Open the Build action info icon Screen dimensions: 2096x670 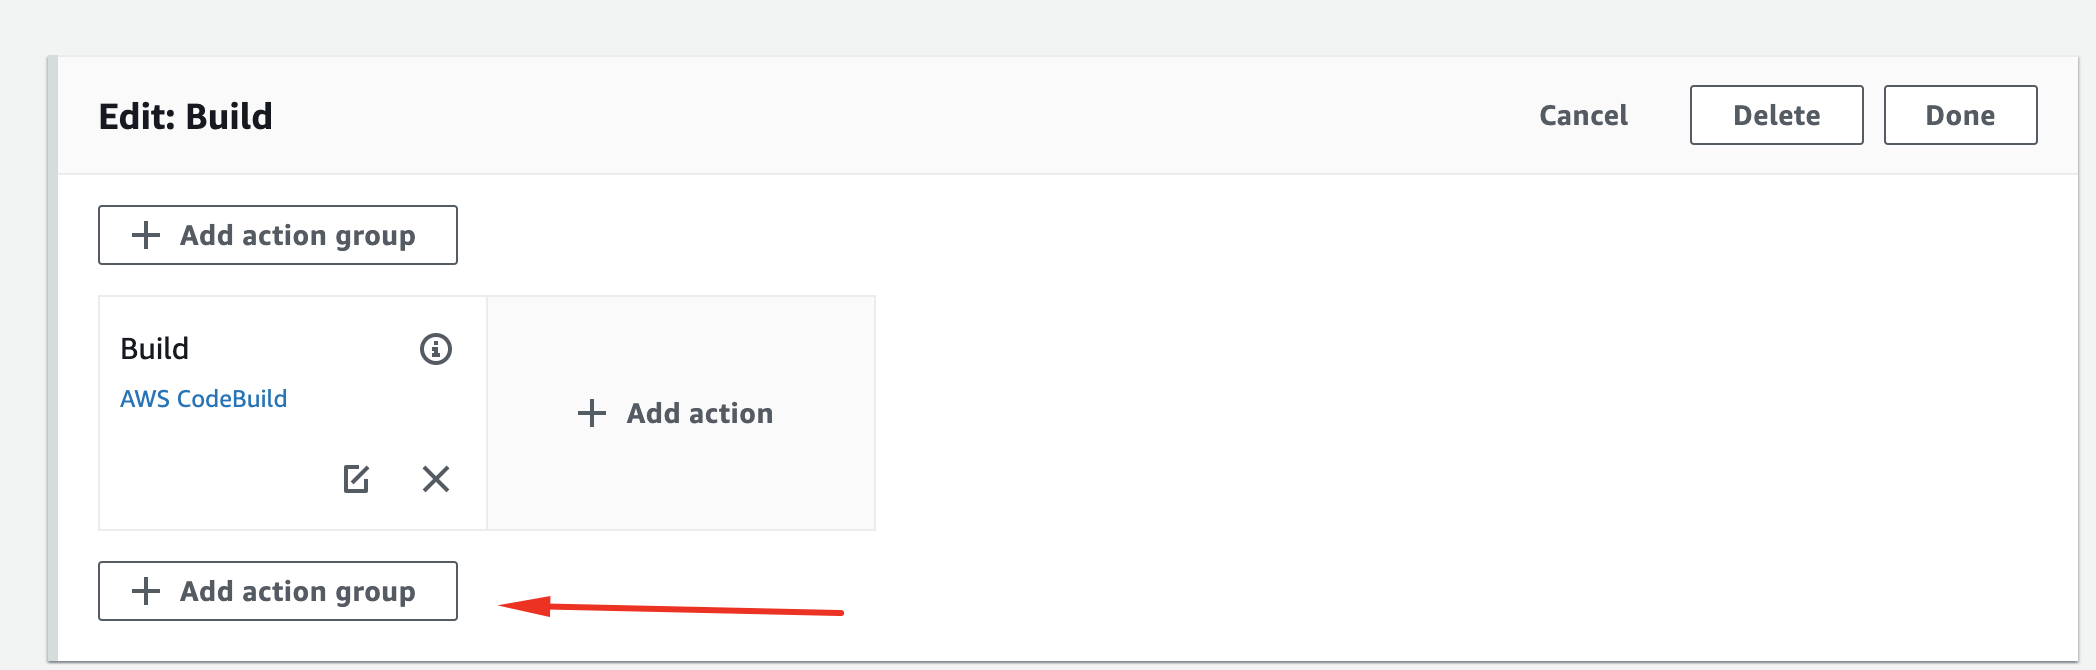tap(435, 349)
